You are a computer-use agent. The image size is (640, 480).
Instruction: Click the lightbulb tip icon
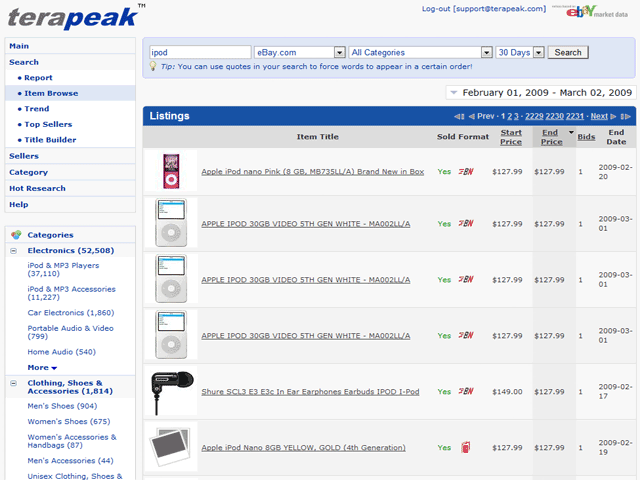pyautogui.click(x=153, y=66)
